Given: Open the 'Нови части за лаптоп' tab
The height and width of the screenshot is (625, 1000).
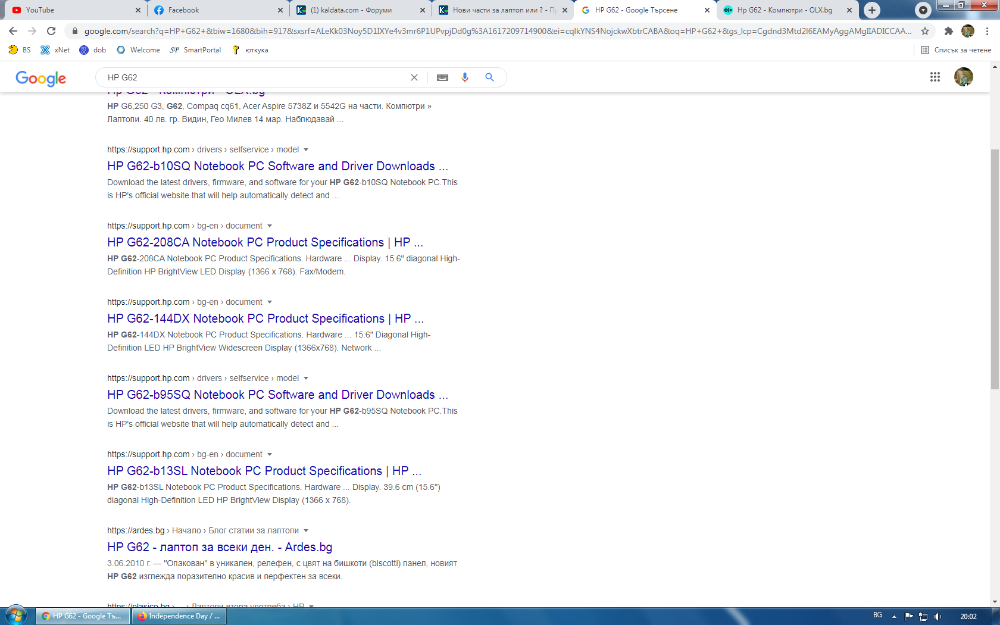Looking at the screenshot, I should 501,10.
